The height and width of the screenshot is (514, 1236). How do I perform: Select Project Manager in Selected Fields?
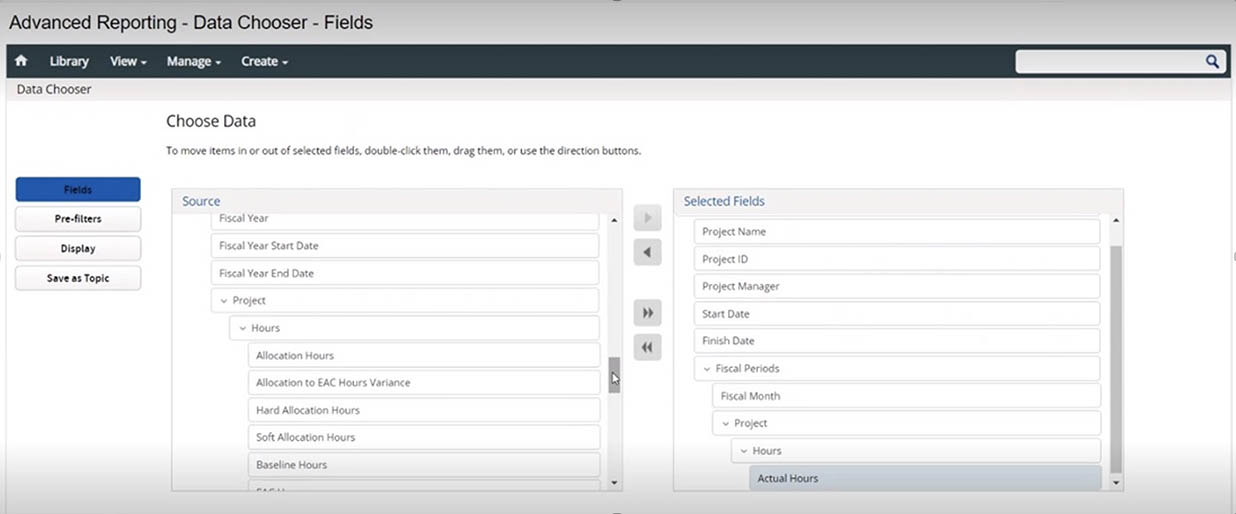click(x=897, y=286)
